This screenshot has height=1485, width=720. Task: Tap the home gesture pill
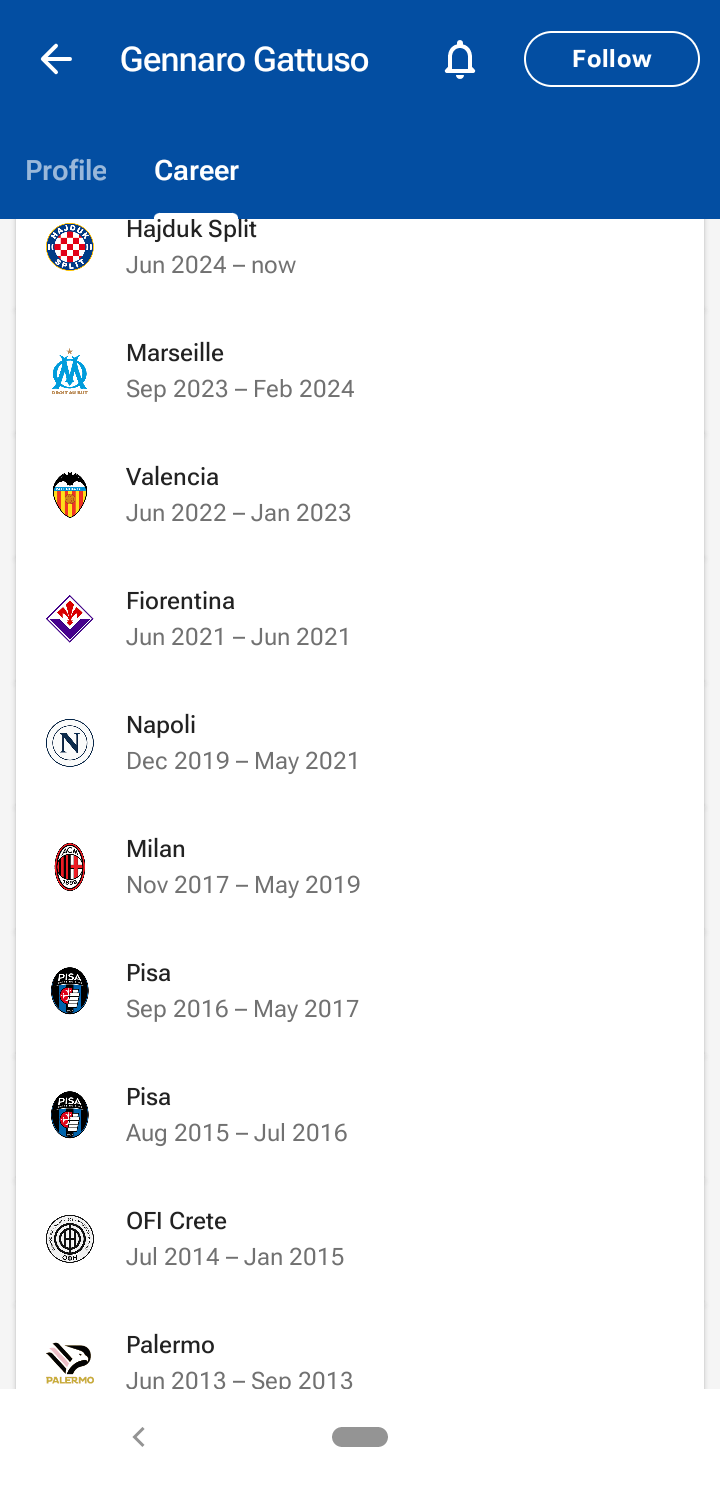360,1437
